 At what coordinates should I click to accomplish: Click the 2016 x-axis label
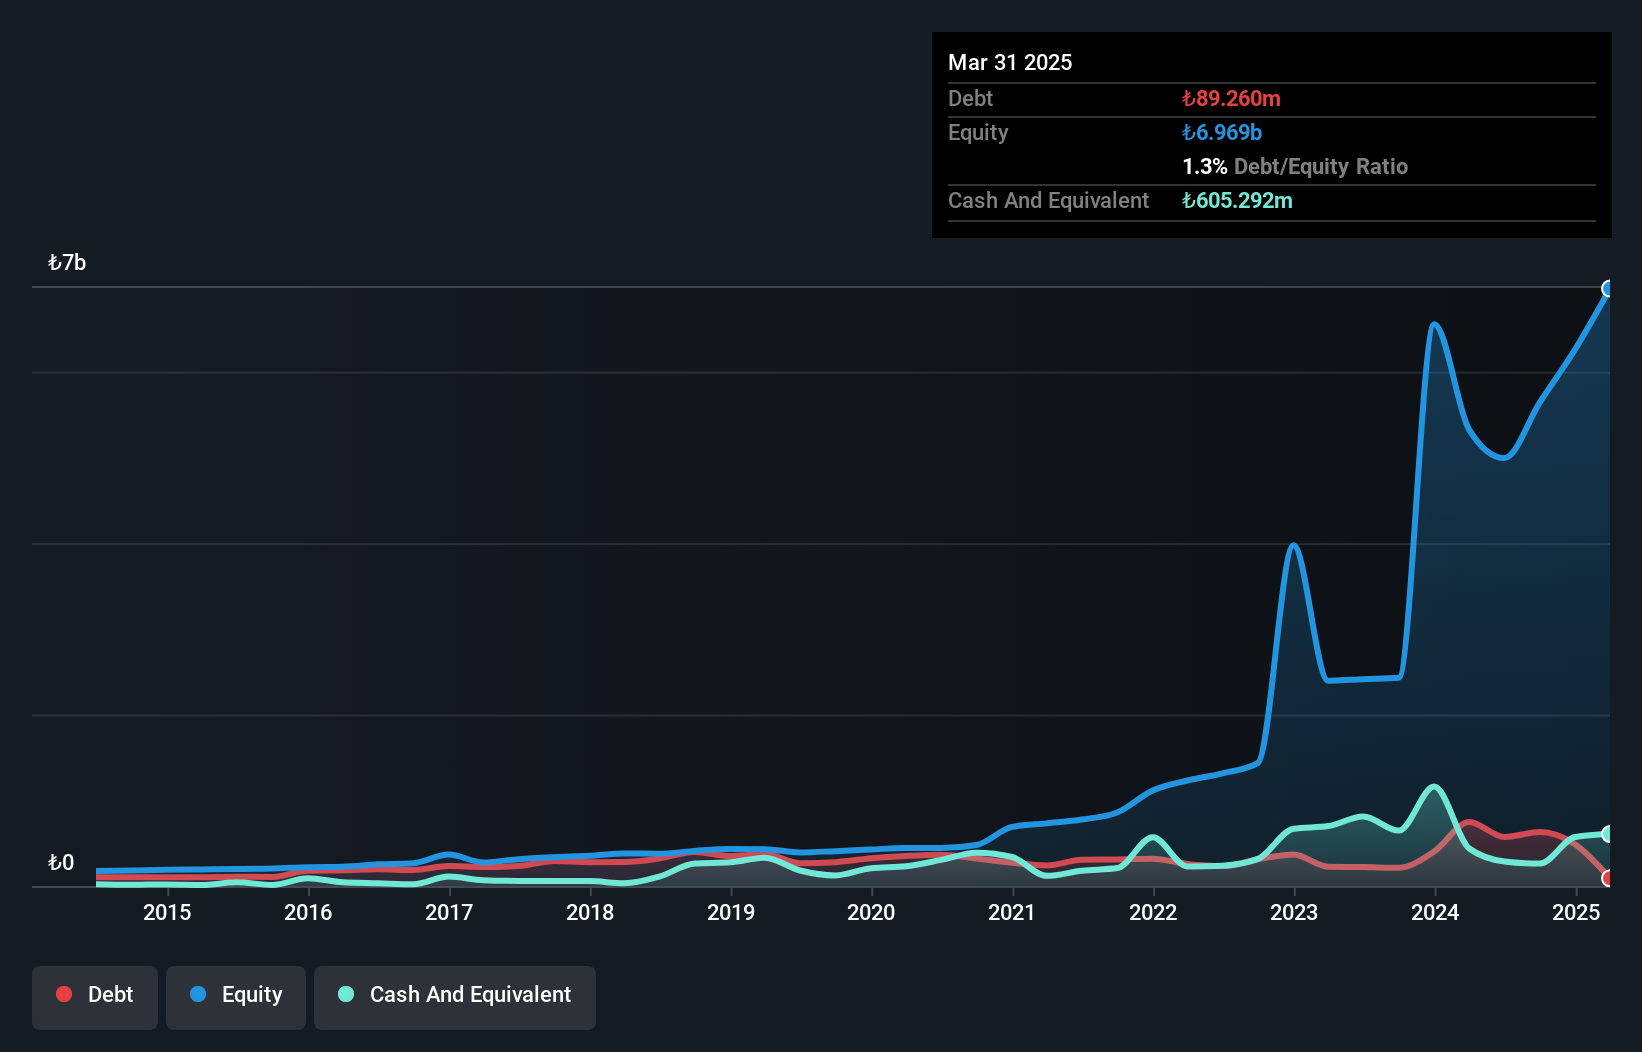point(308,912)
